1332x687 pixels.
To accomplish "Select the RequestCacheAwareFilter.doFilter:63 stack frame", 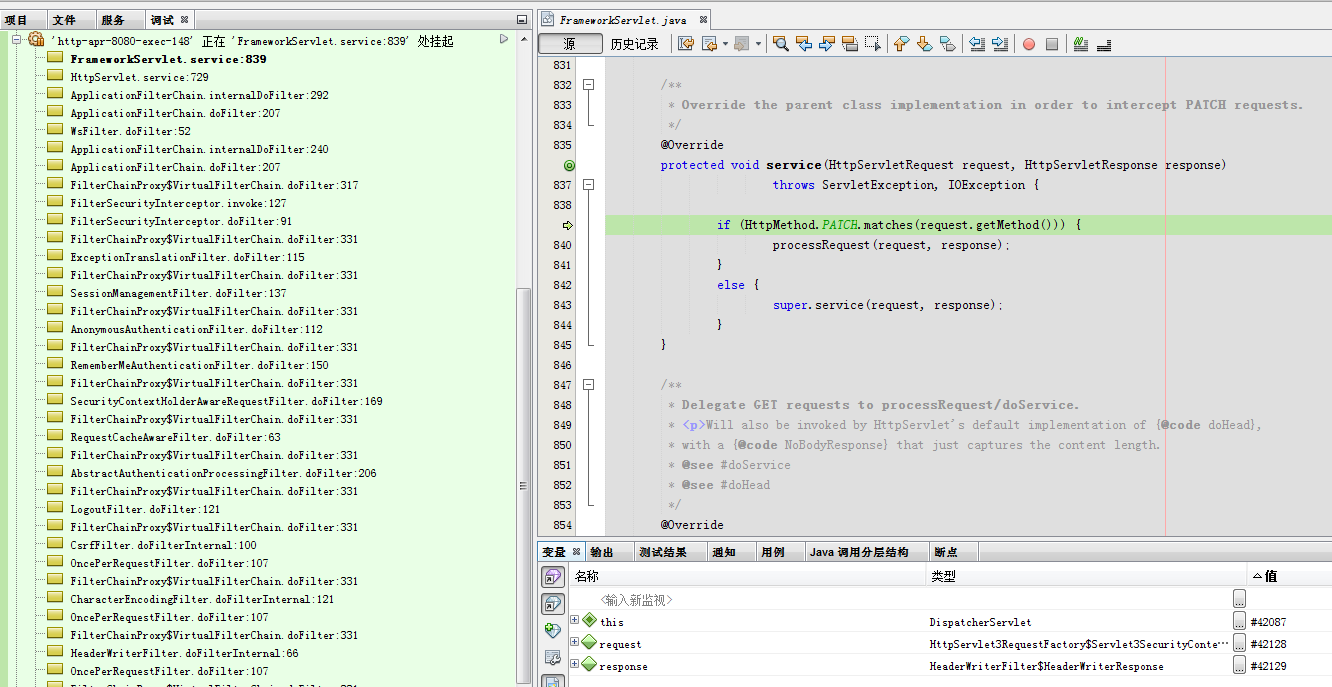I will (175, 437).
